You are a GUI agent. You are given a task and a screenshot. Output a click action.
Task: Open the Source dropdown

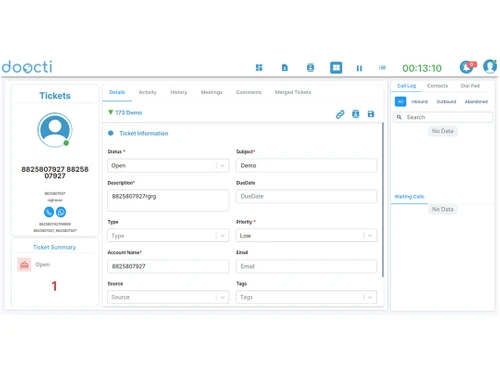click(168, 297)
